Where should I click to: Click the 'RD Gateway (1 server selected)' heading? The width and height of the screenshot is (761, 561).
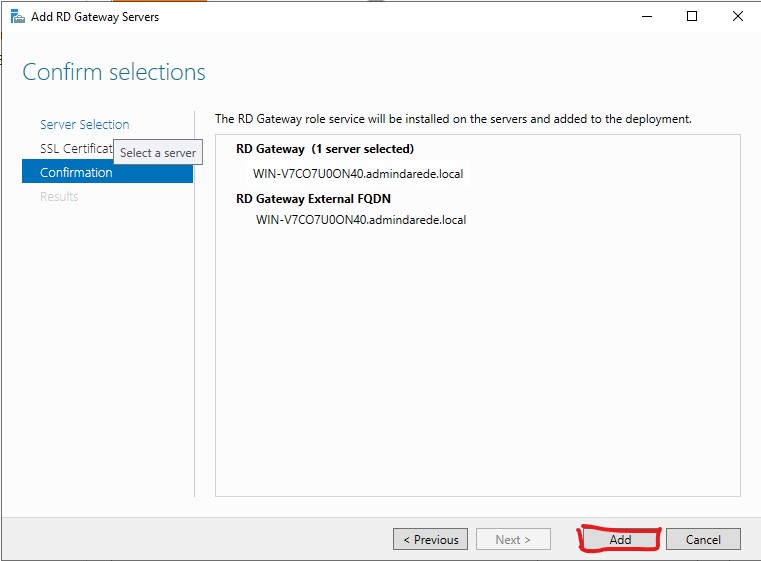[x=325, y=149]
